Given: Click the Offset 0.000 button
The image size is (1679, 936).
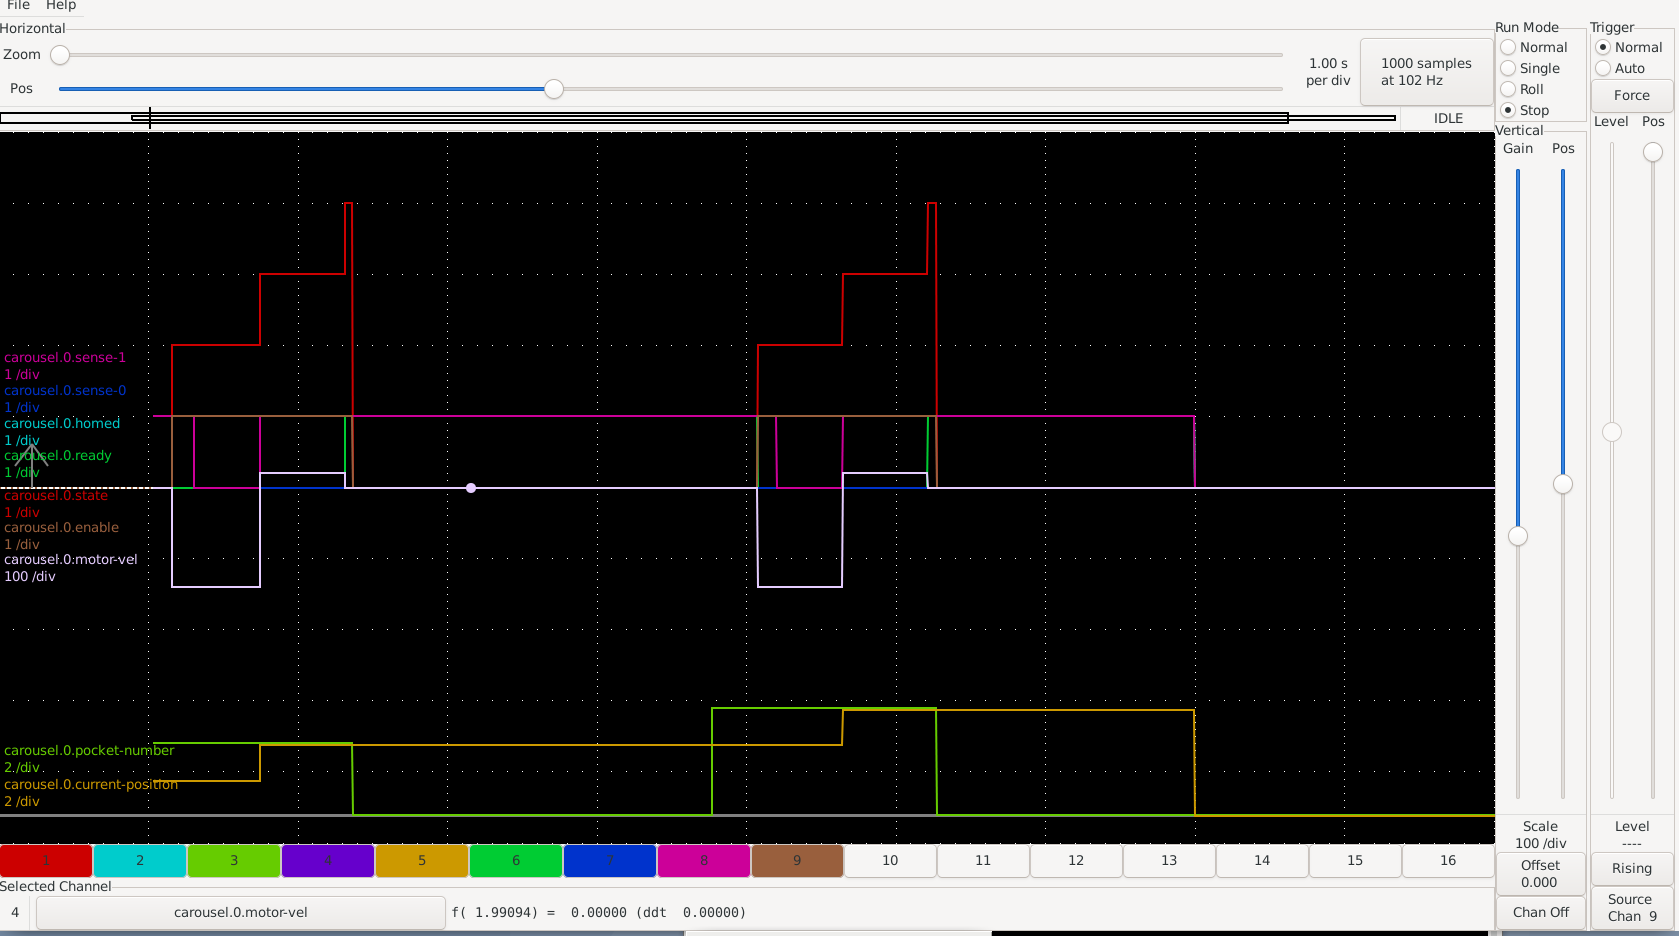Looking at the screenshot, I should (x=1540, y=873).
